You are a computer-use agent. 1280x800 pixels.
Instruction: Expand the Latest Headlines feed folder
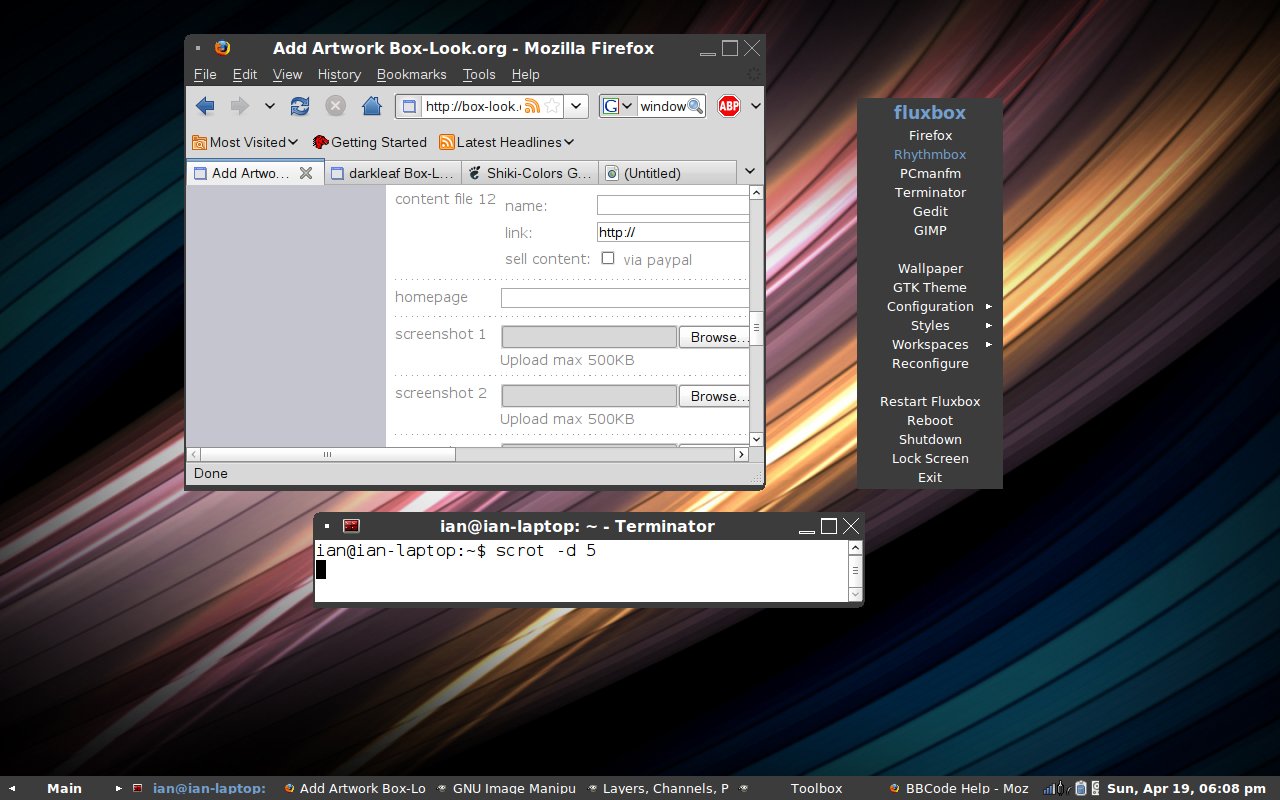coord(507,142)
